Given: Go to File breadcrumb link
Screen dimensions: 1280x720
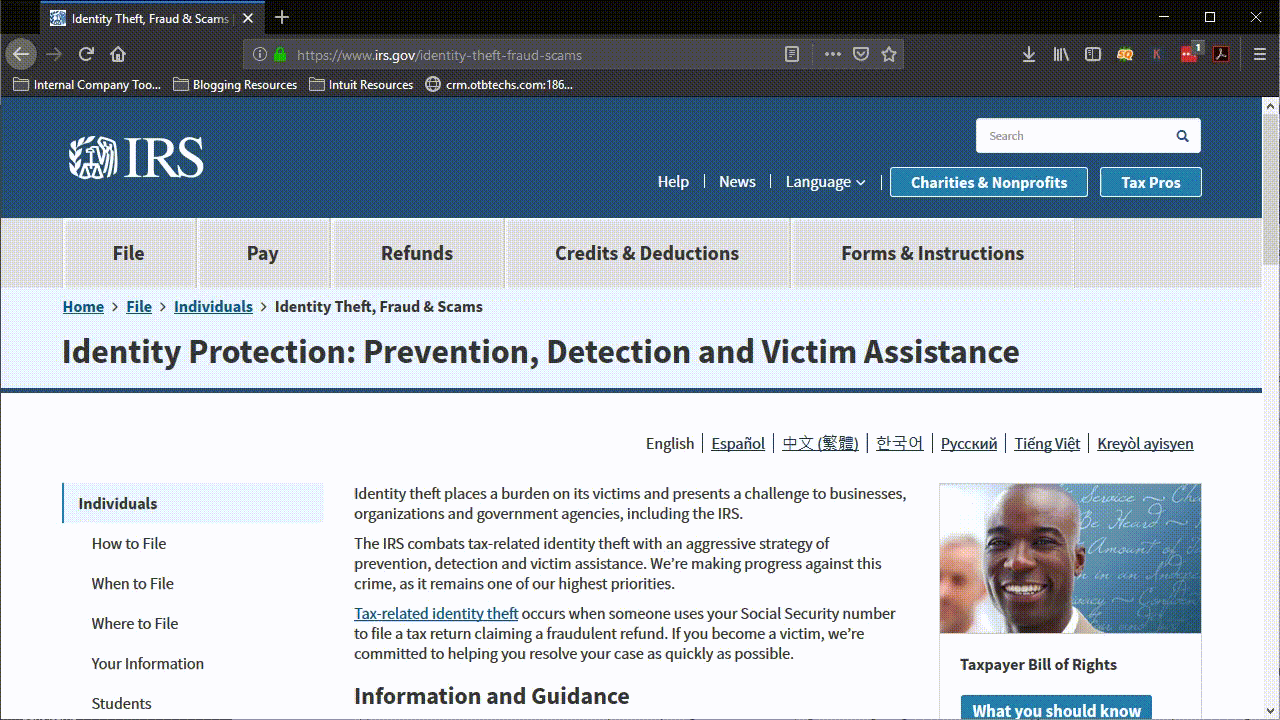Looking at the screenshot, I should coord(139,307).
